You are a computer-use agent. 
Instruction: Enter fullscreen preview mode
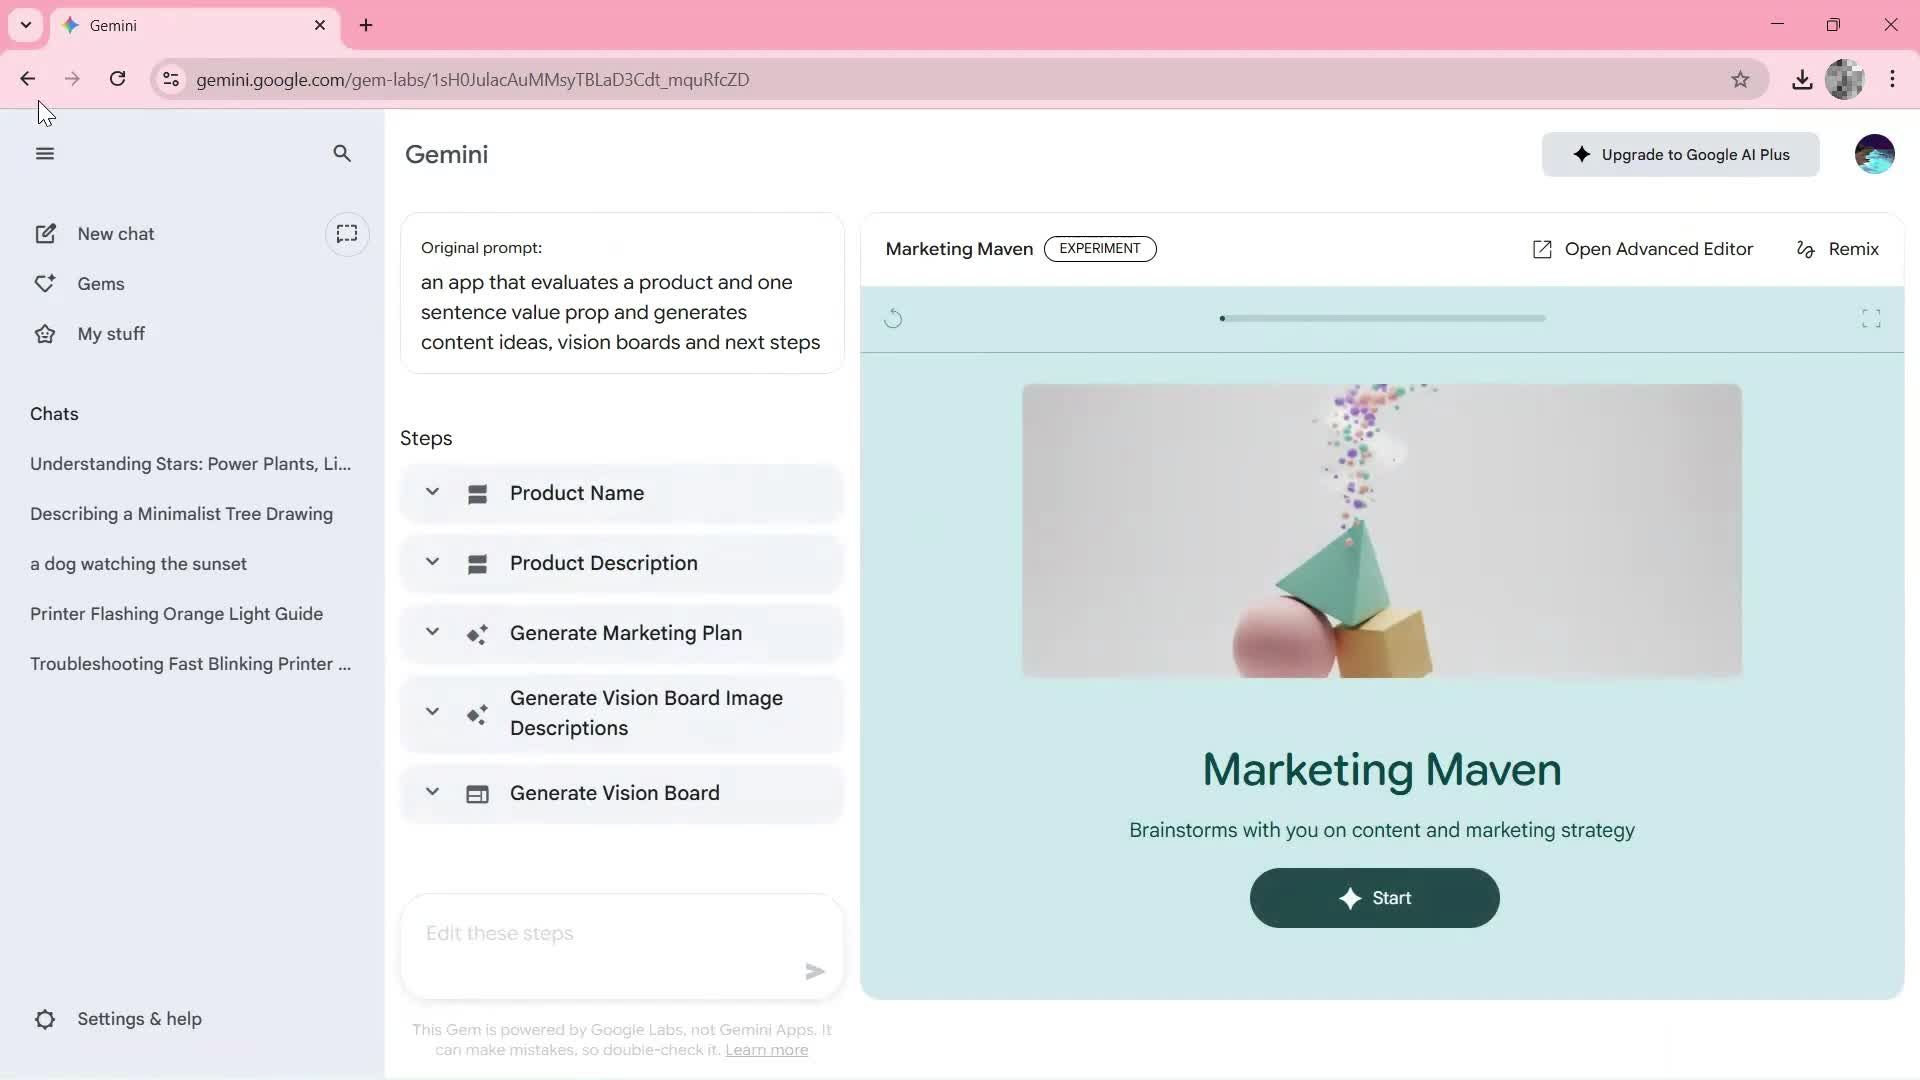pyautogui.click(x=1871, y=319)
